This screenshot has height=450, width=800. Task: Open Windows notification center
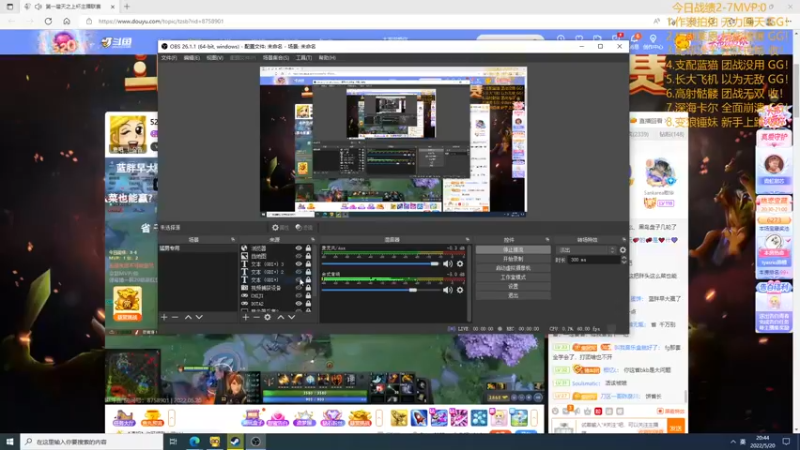point(786,442)
